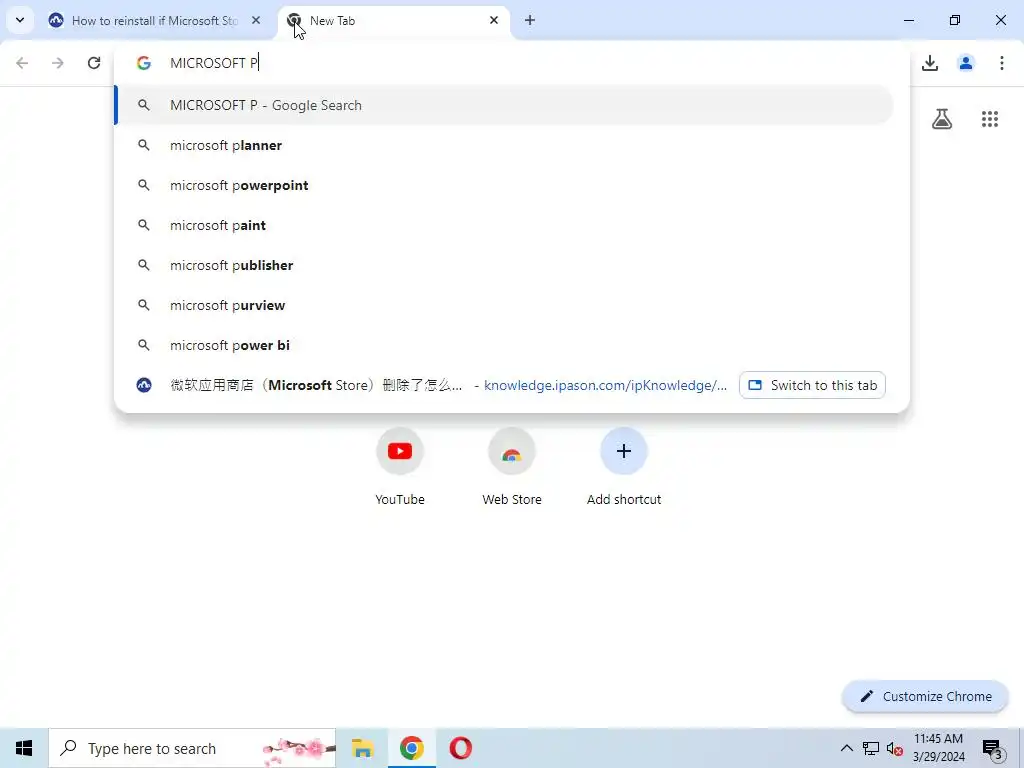Launch Opera from the taskbar

(x=460, y=748)
